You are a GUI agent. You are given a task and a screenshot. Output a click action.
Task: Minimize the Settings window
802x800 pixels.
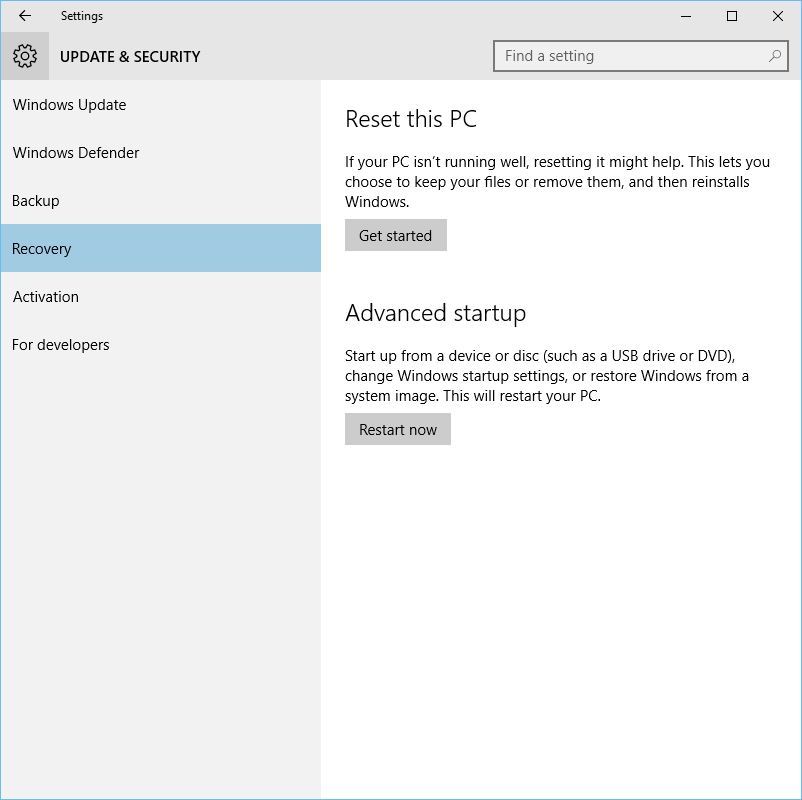686,16
